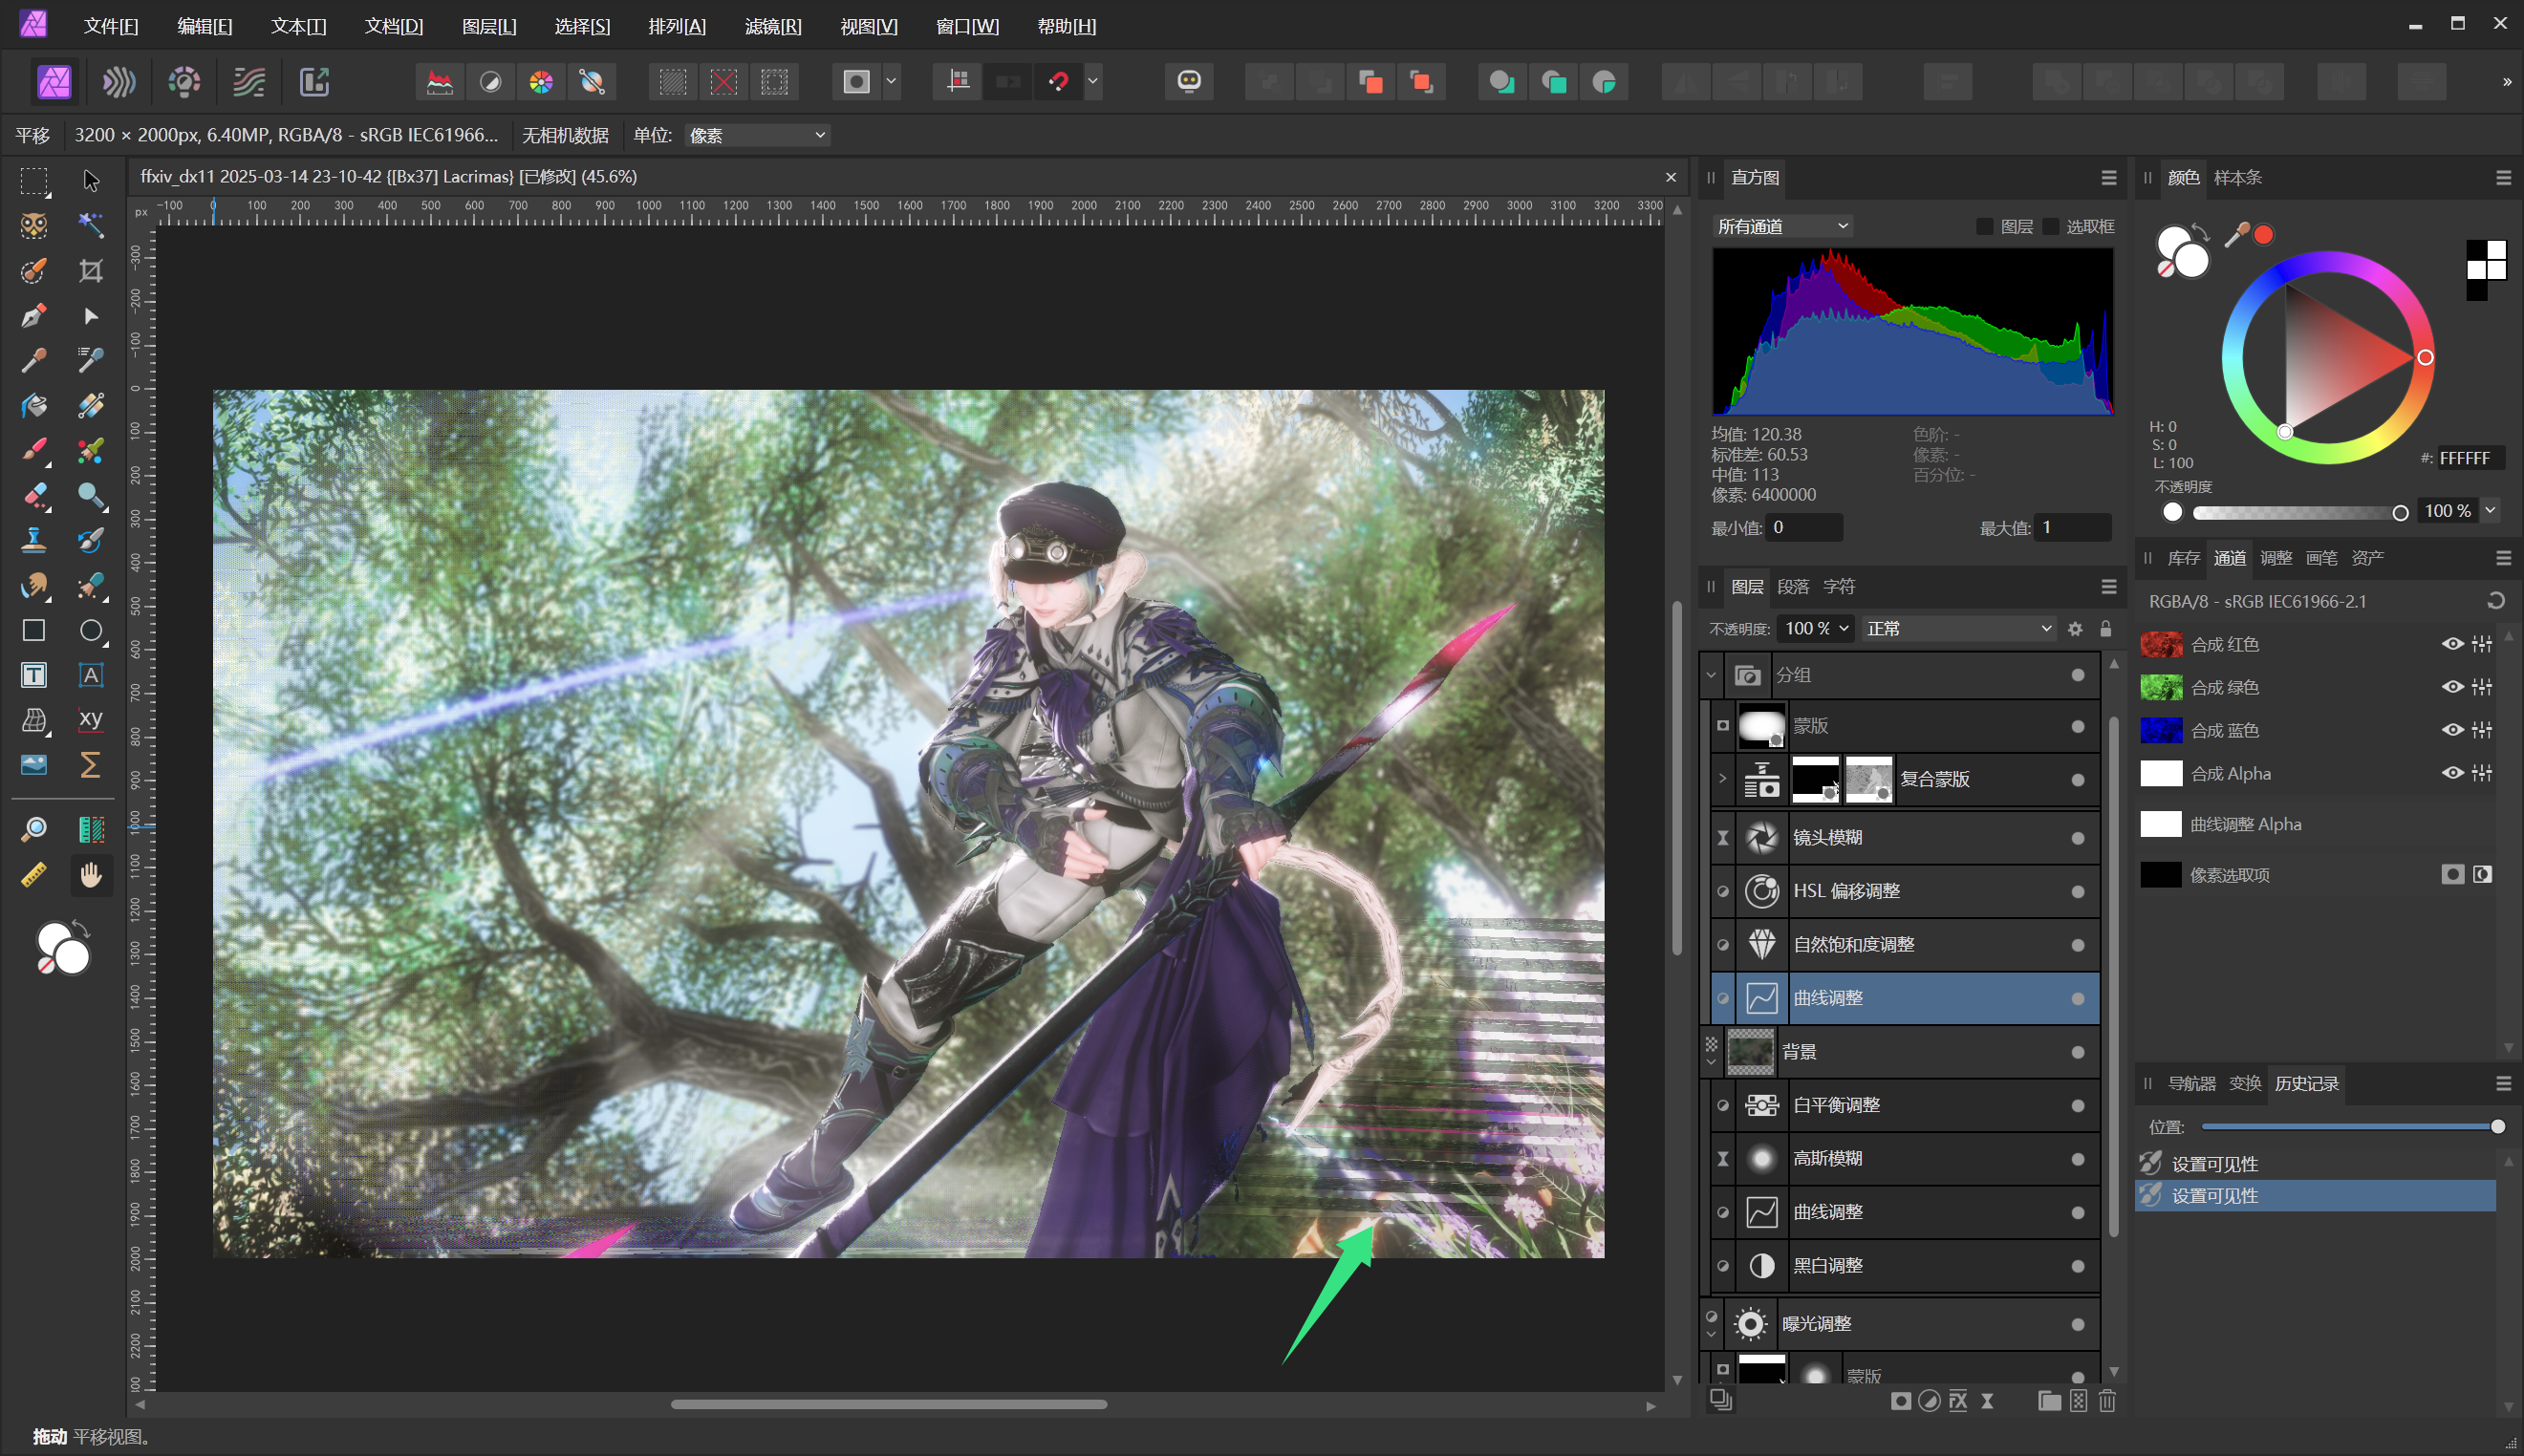Viewport: 2524px width, 1456px height.
Task: Select first 设置可见性 history entry
Action: 2315,1164
